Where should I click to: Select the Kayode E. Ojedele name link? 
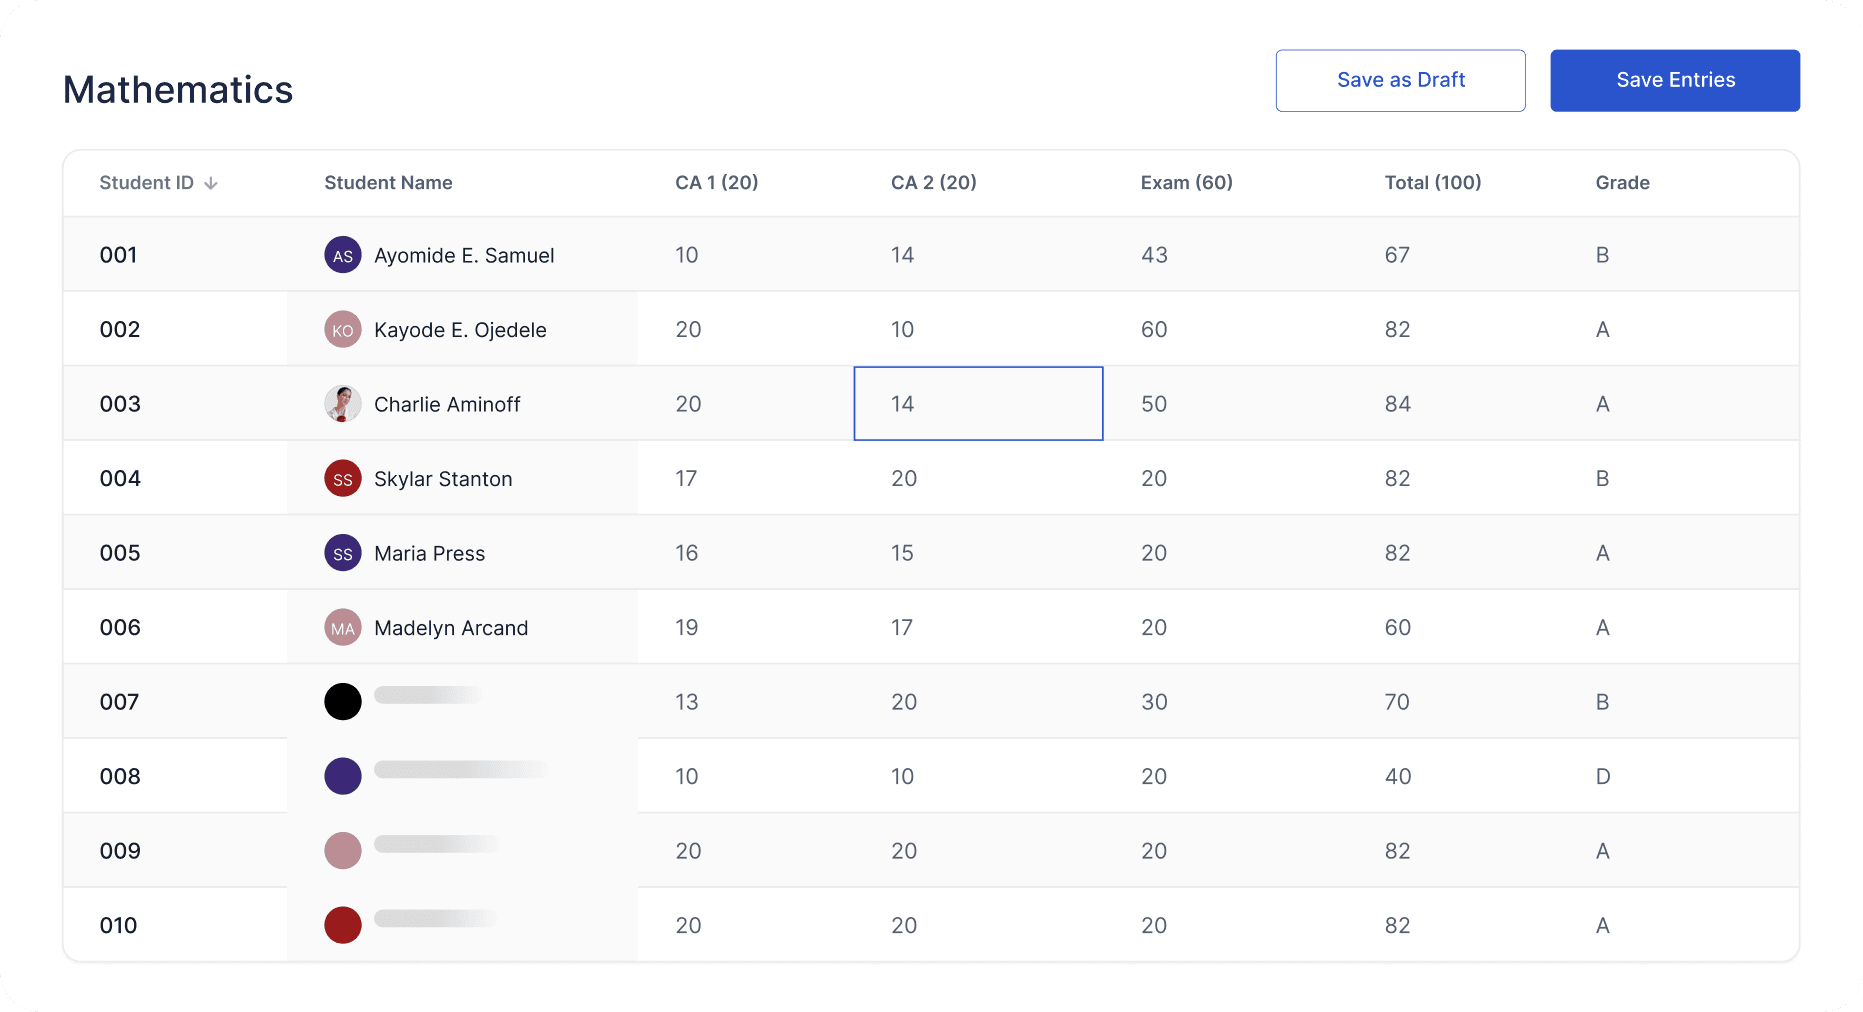[460, 330]
